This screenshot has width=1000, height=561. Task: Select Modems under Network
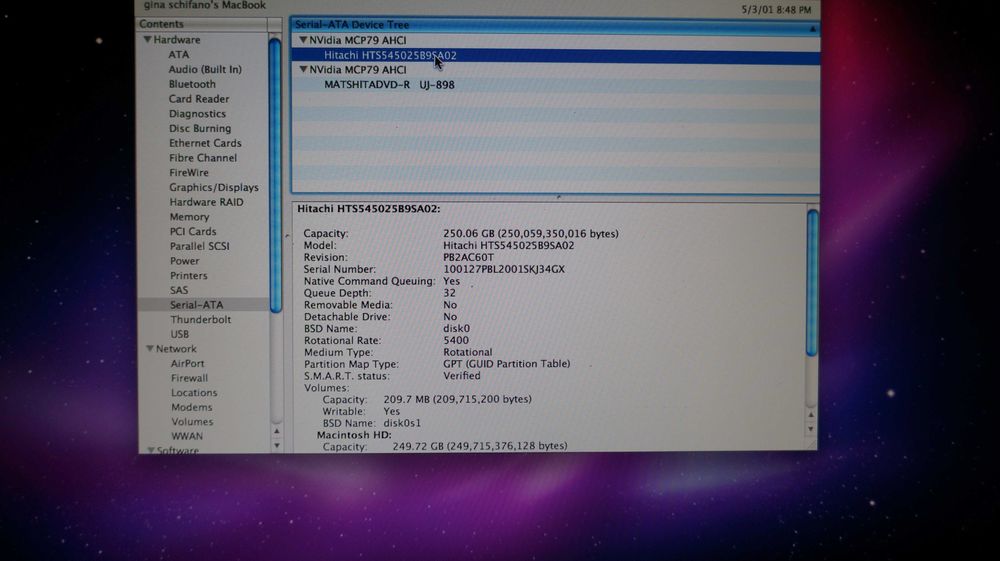tap(192, 407)
